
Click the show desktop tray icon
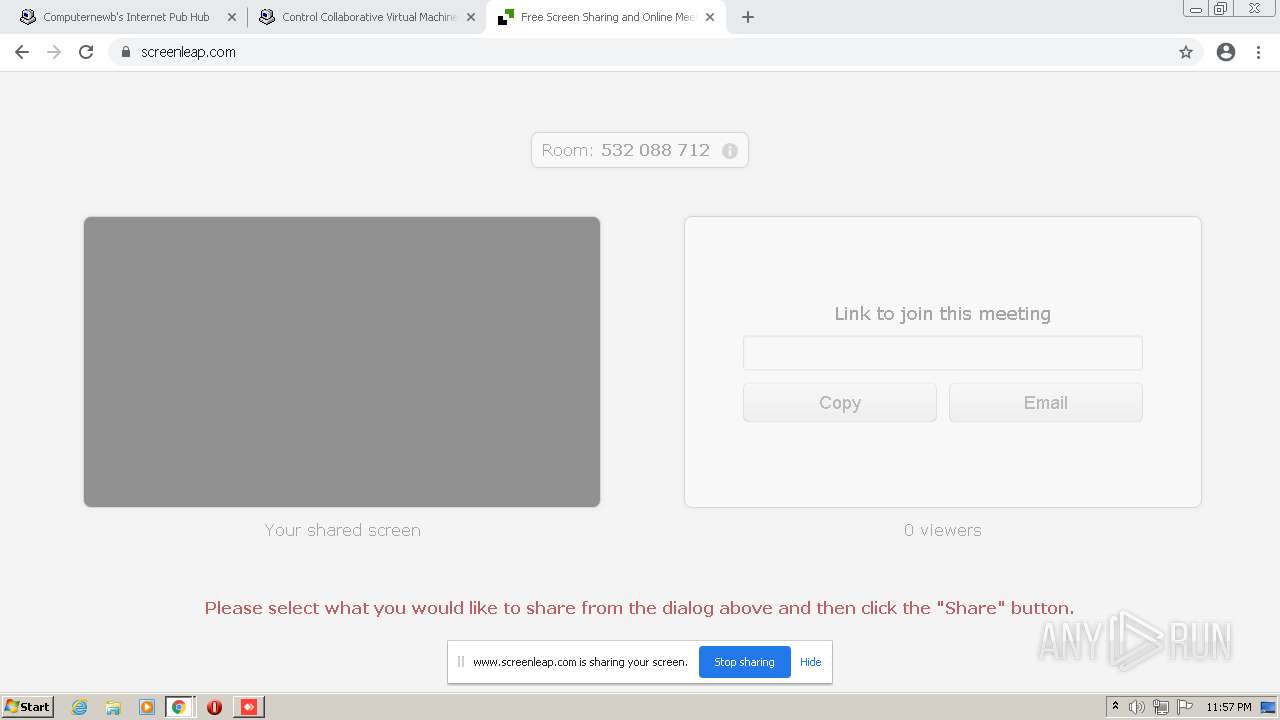1268,707
